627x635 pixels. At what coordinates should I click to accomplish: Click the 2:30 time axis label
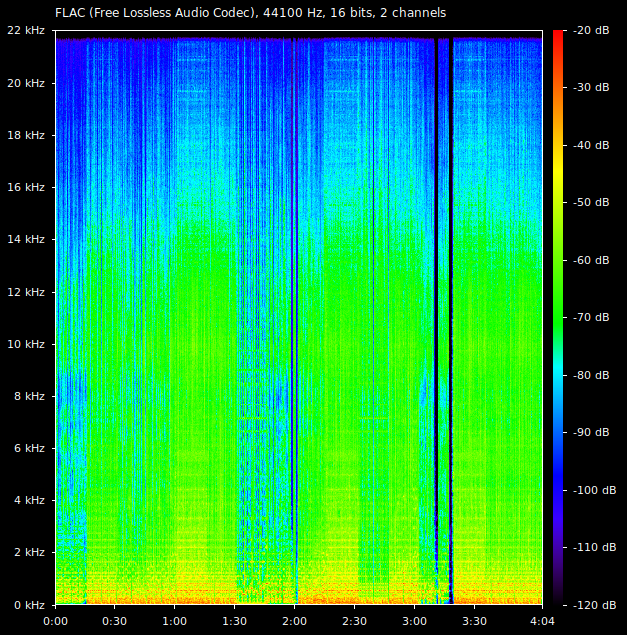click(x=354, y=621)
